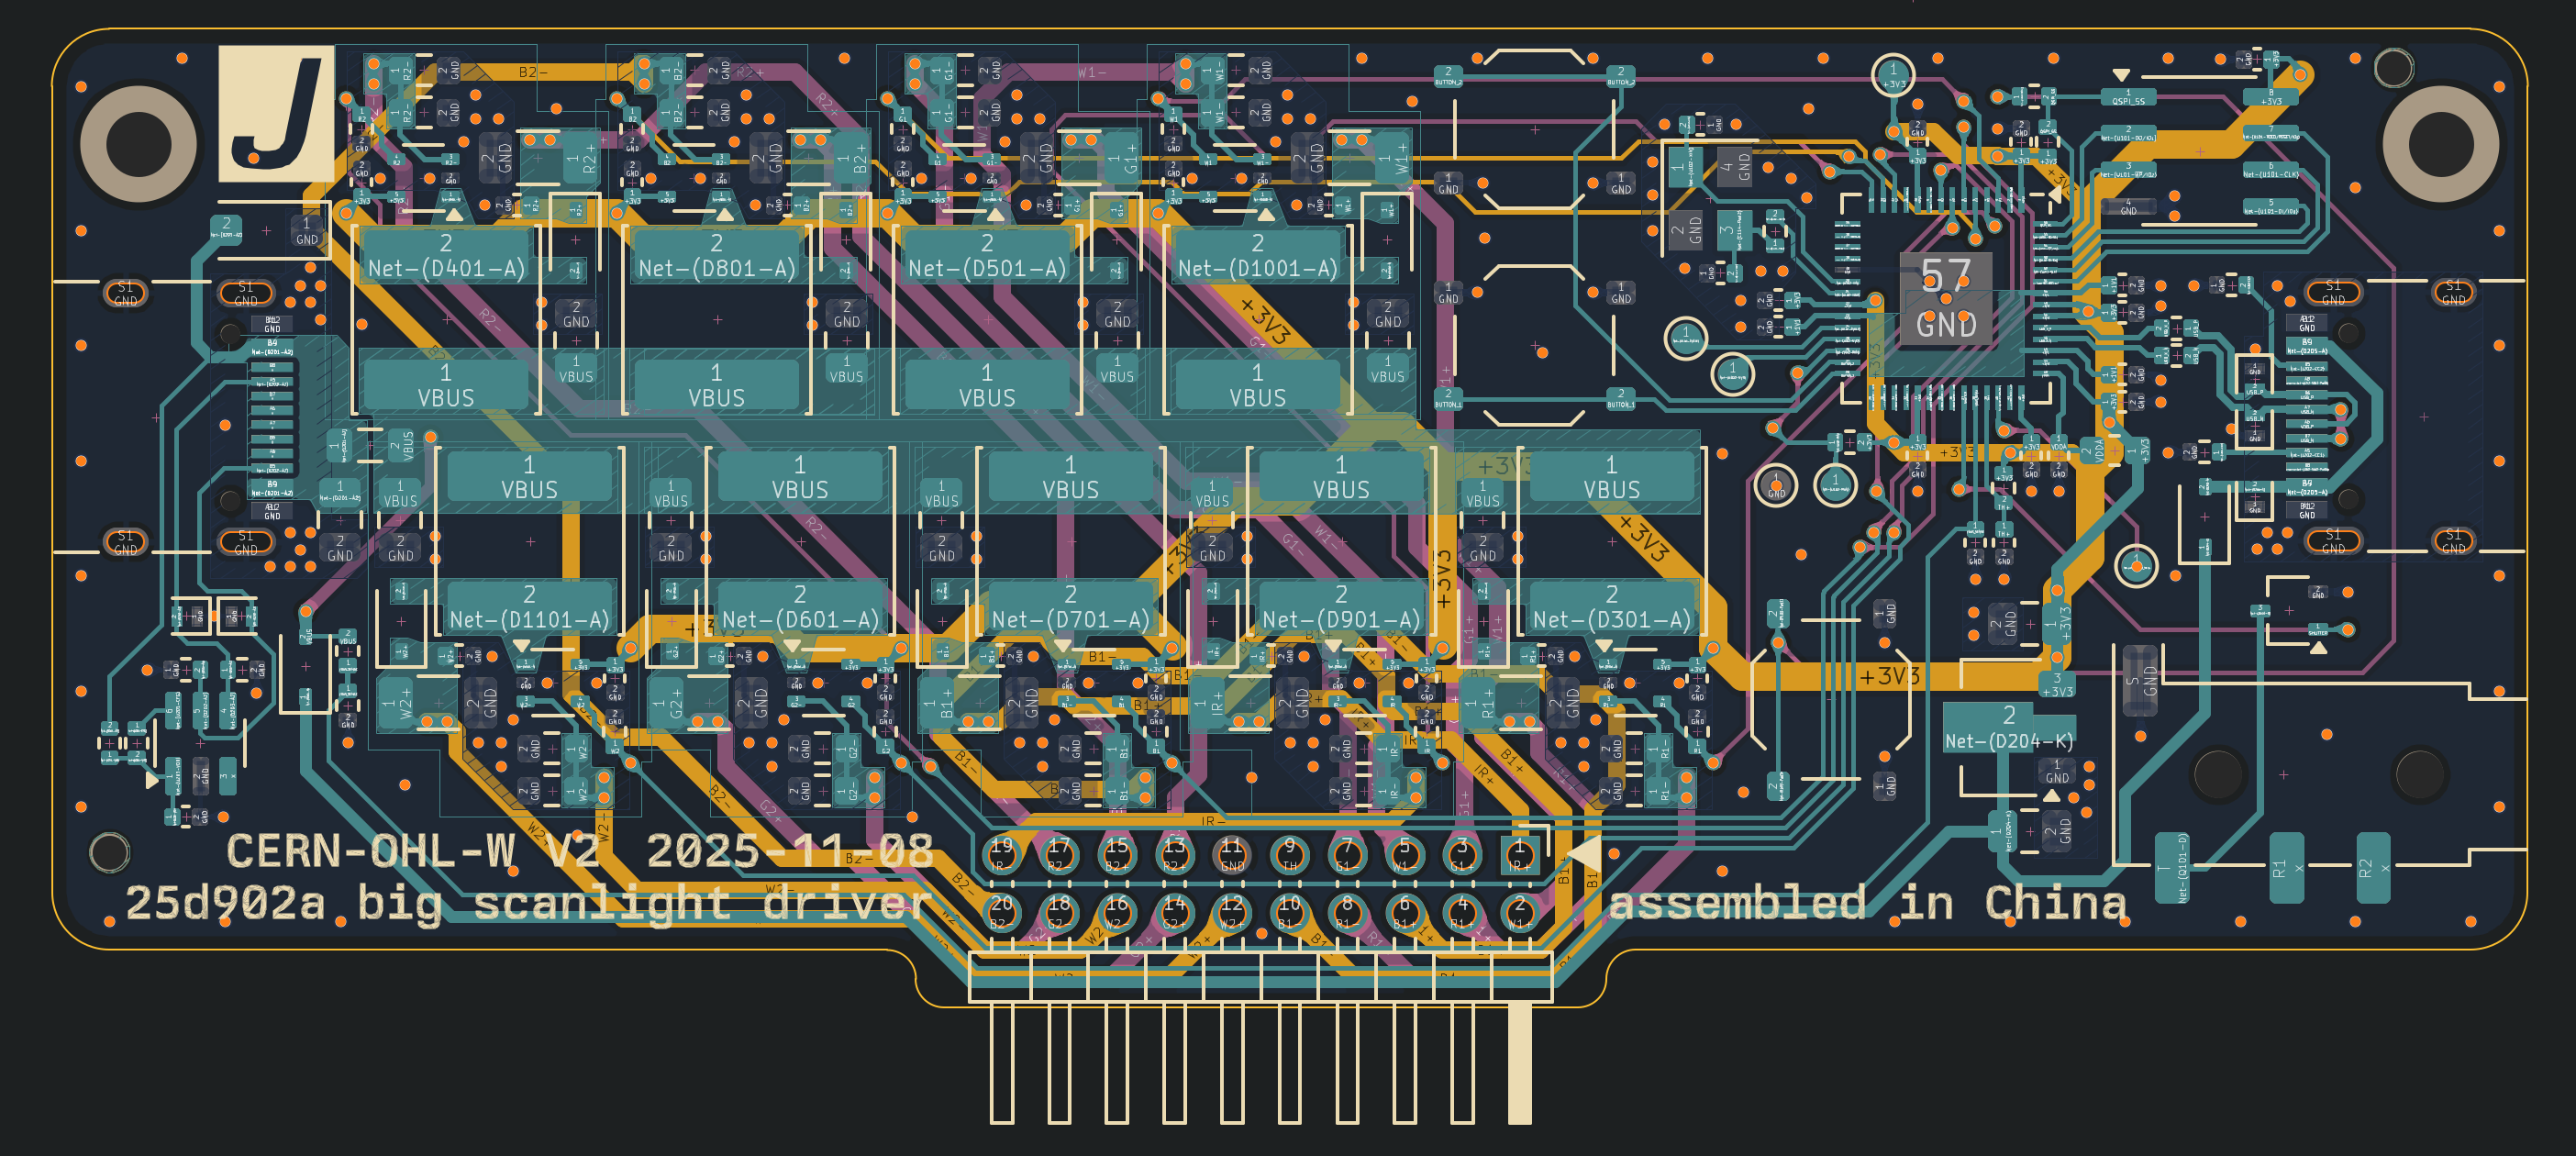Select the R2 resistor pad

2372,867
